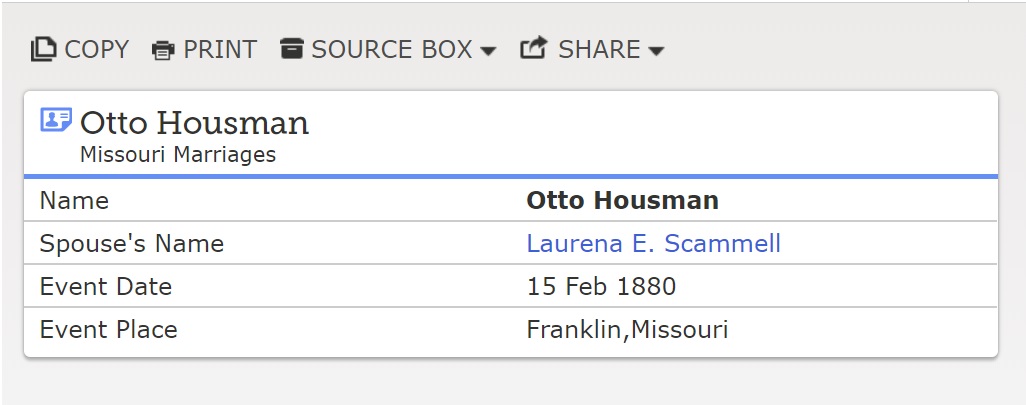Viewport: 1026px width, 405px height.
Task: Open the SHARE menu label
Action: (599, 49)
